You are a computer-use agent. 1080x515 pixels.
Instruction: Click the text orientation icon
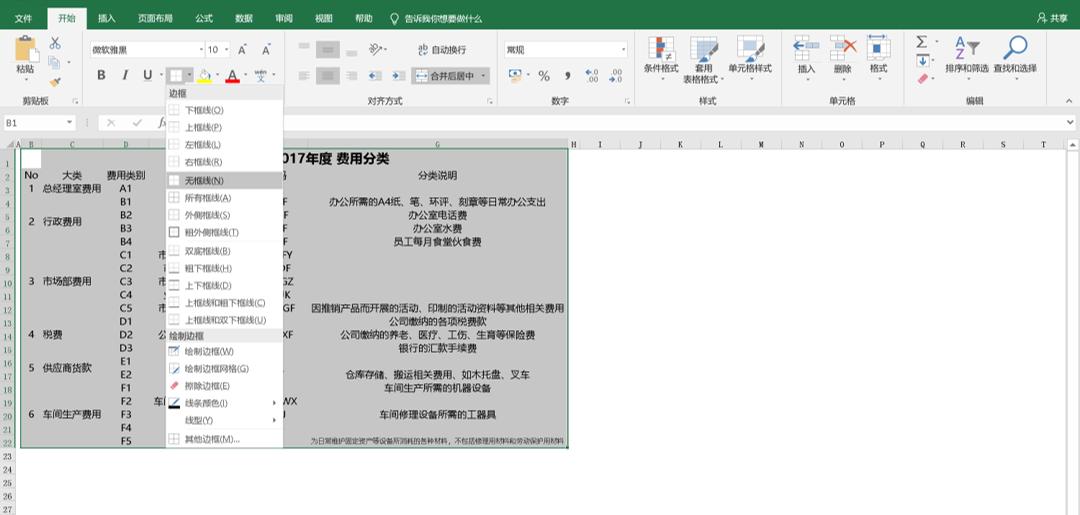[x=375, y=50]
